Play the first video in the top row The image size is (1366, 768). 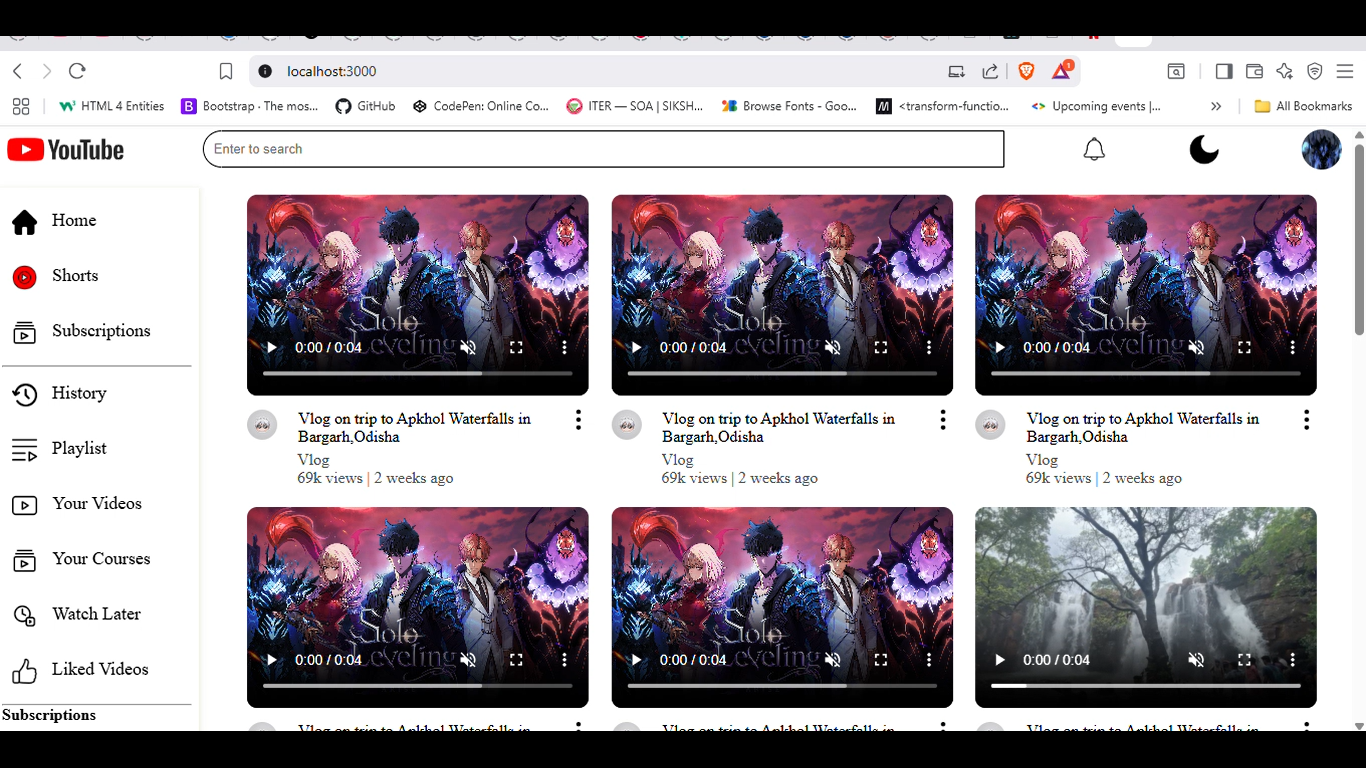coord(271,348)
